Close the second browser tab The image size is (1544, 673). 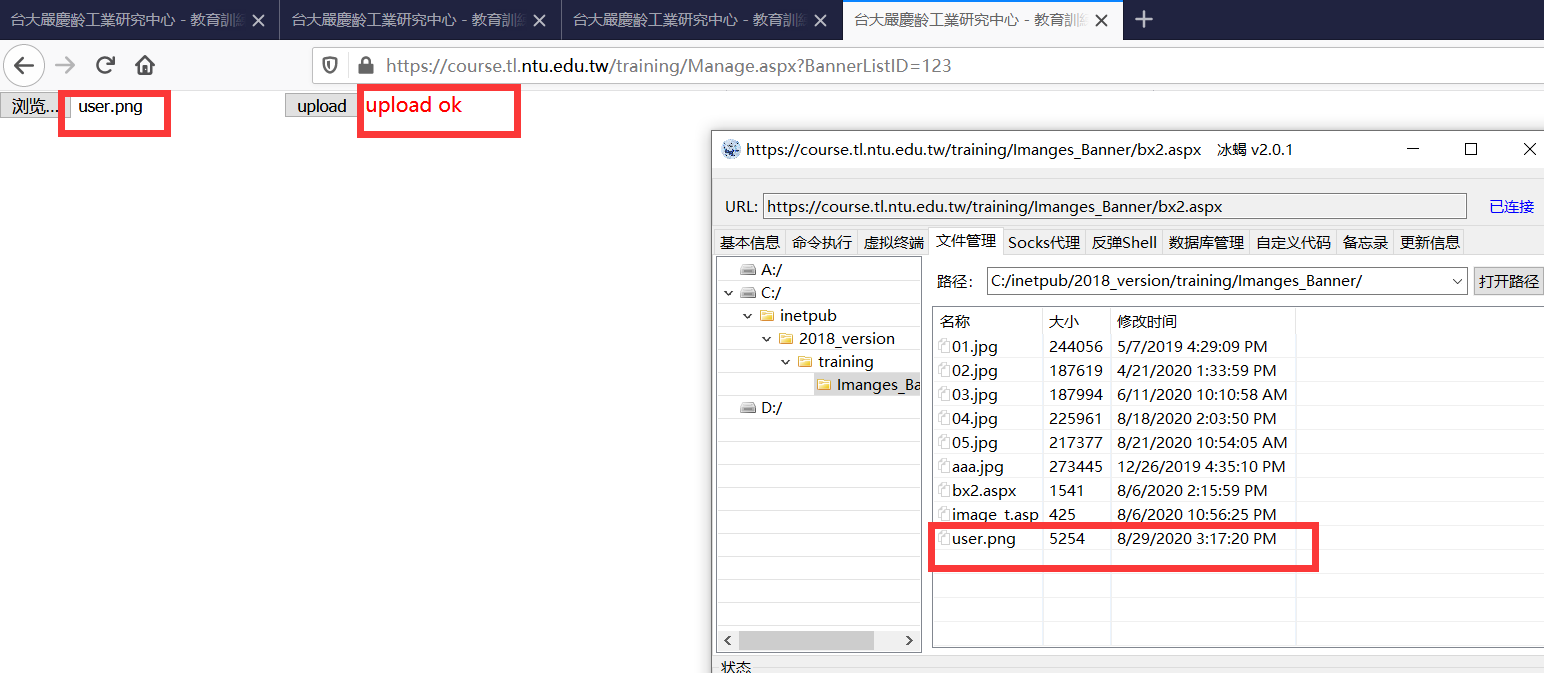541,20
